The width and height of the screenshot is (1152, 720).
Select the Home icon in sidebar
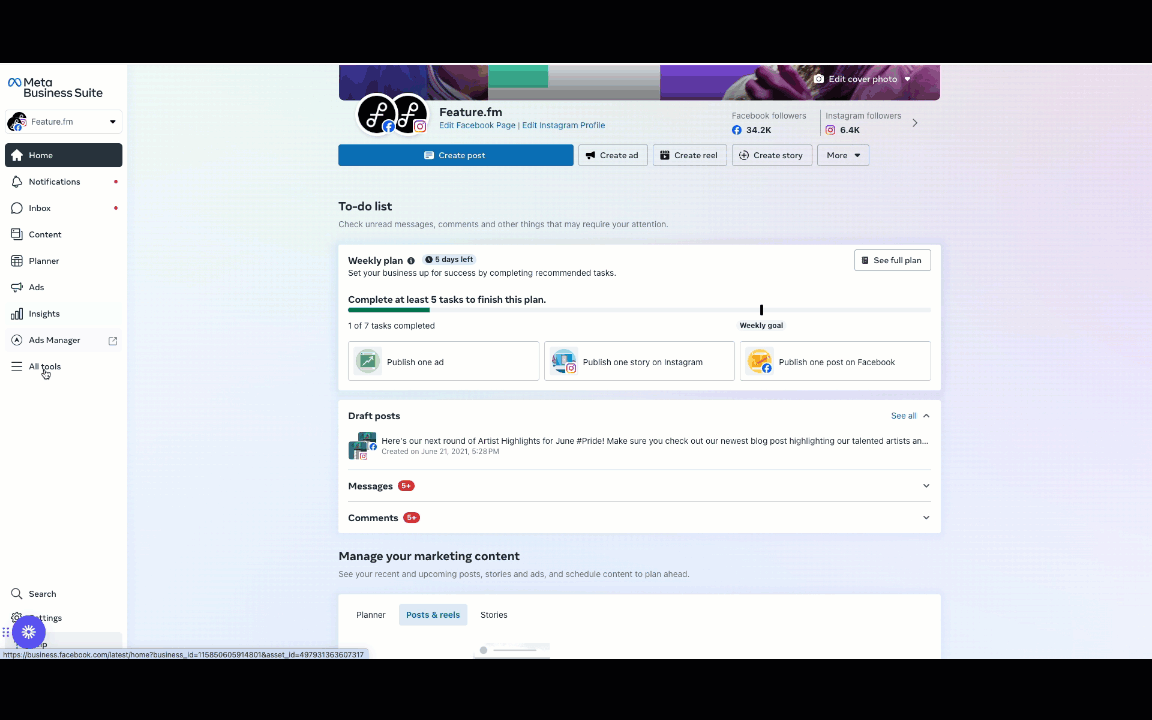17,155
